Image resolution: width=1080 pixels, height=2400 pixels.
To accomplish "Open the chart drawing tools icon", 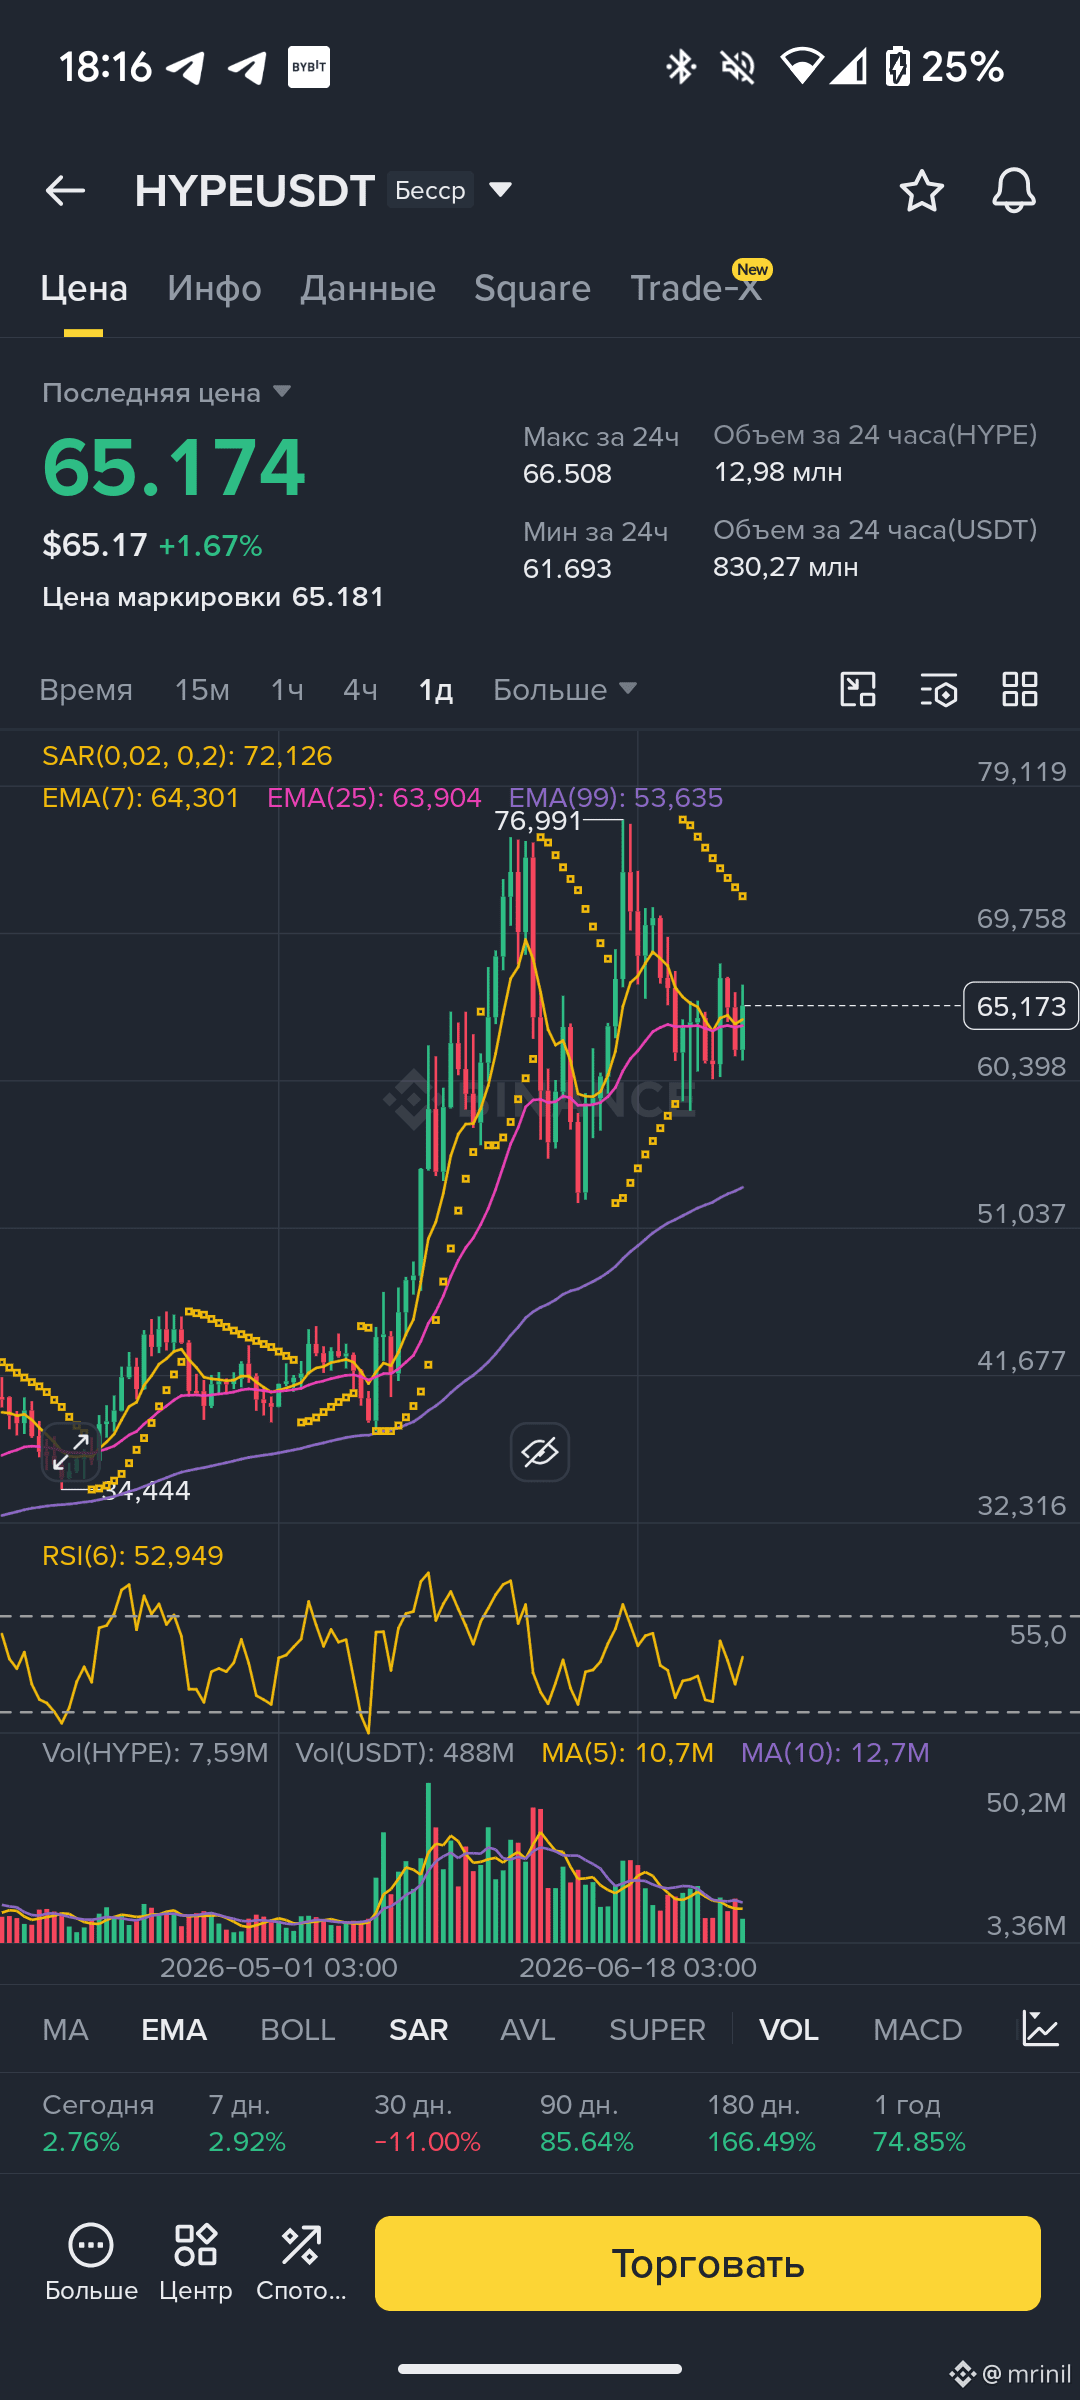I will 858,689.
